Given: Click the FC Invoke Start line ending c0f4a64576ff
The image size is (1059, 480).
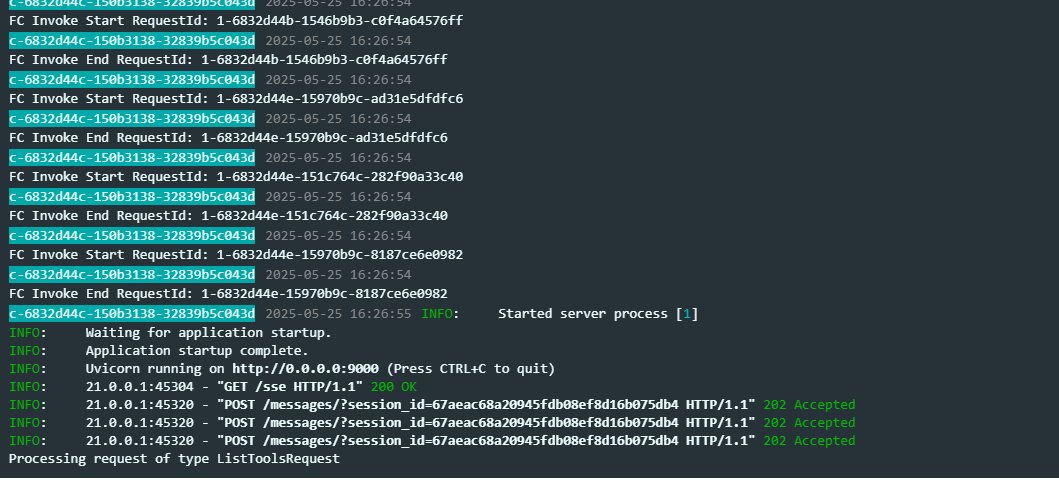Looking at the screenshot, I should click(235, 21).
